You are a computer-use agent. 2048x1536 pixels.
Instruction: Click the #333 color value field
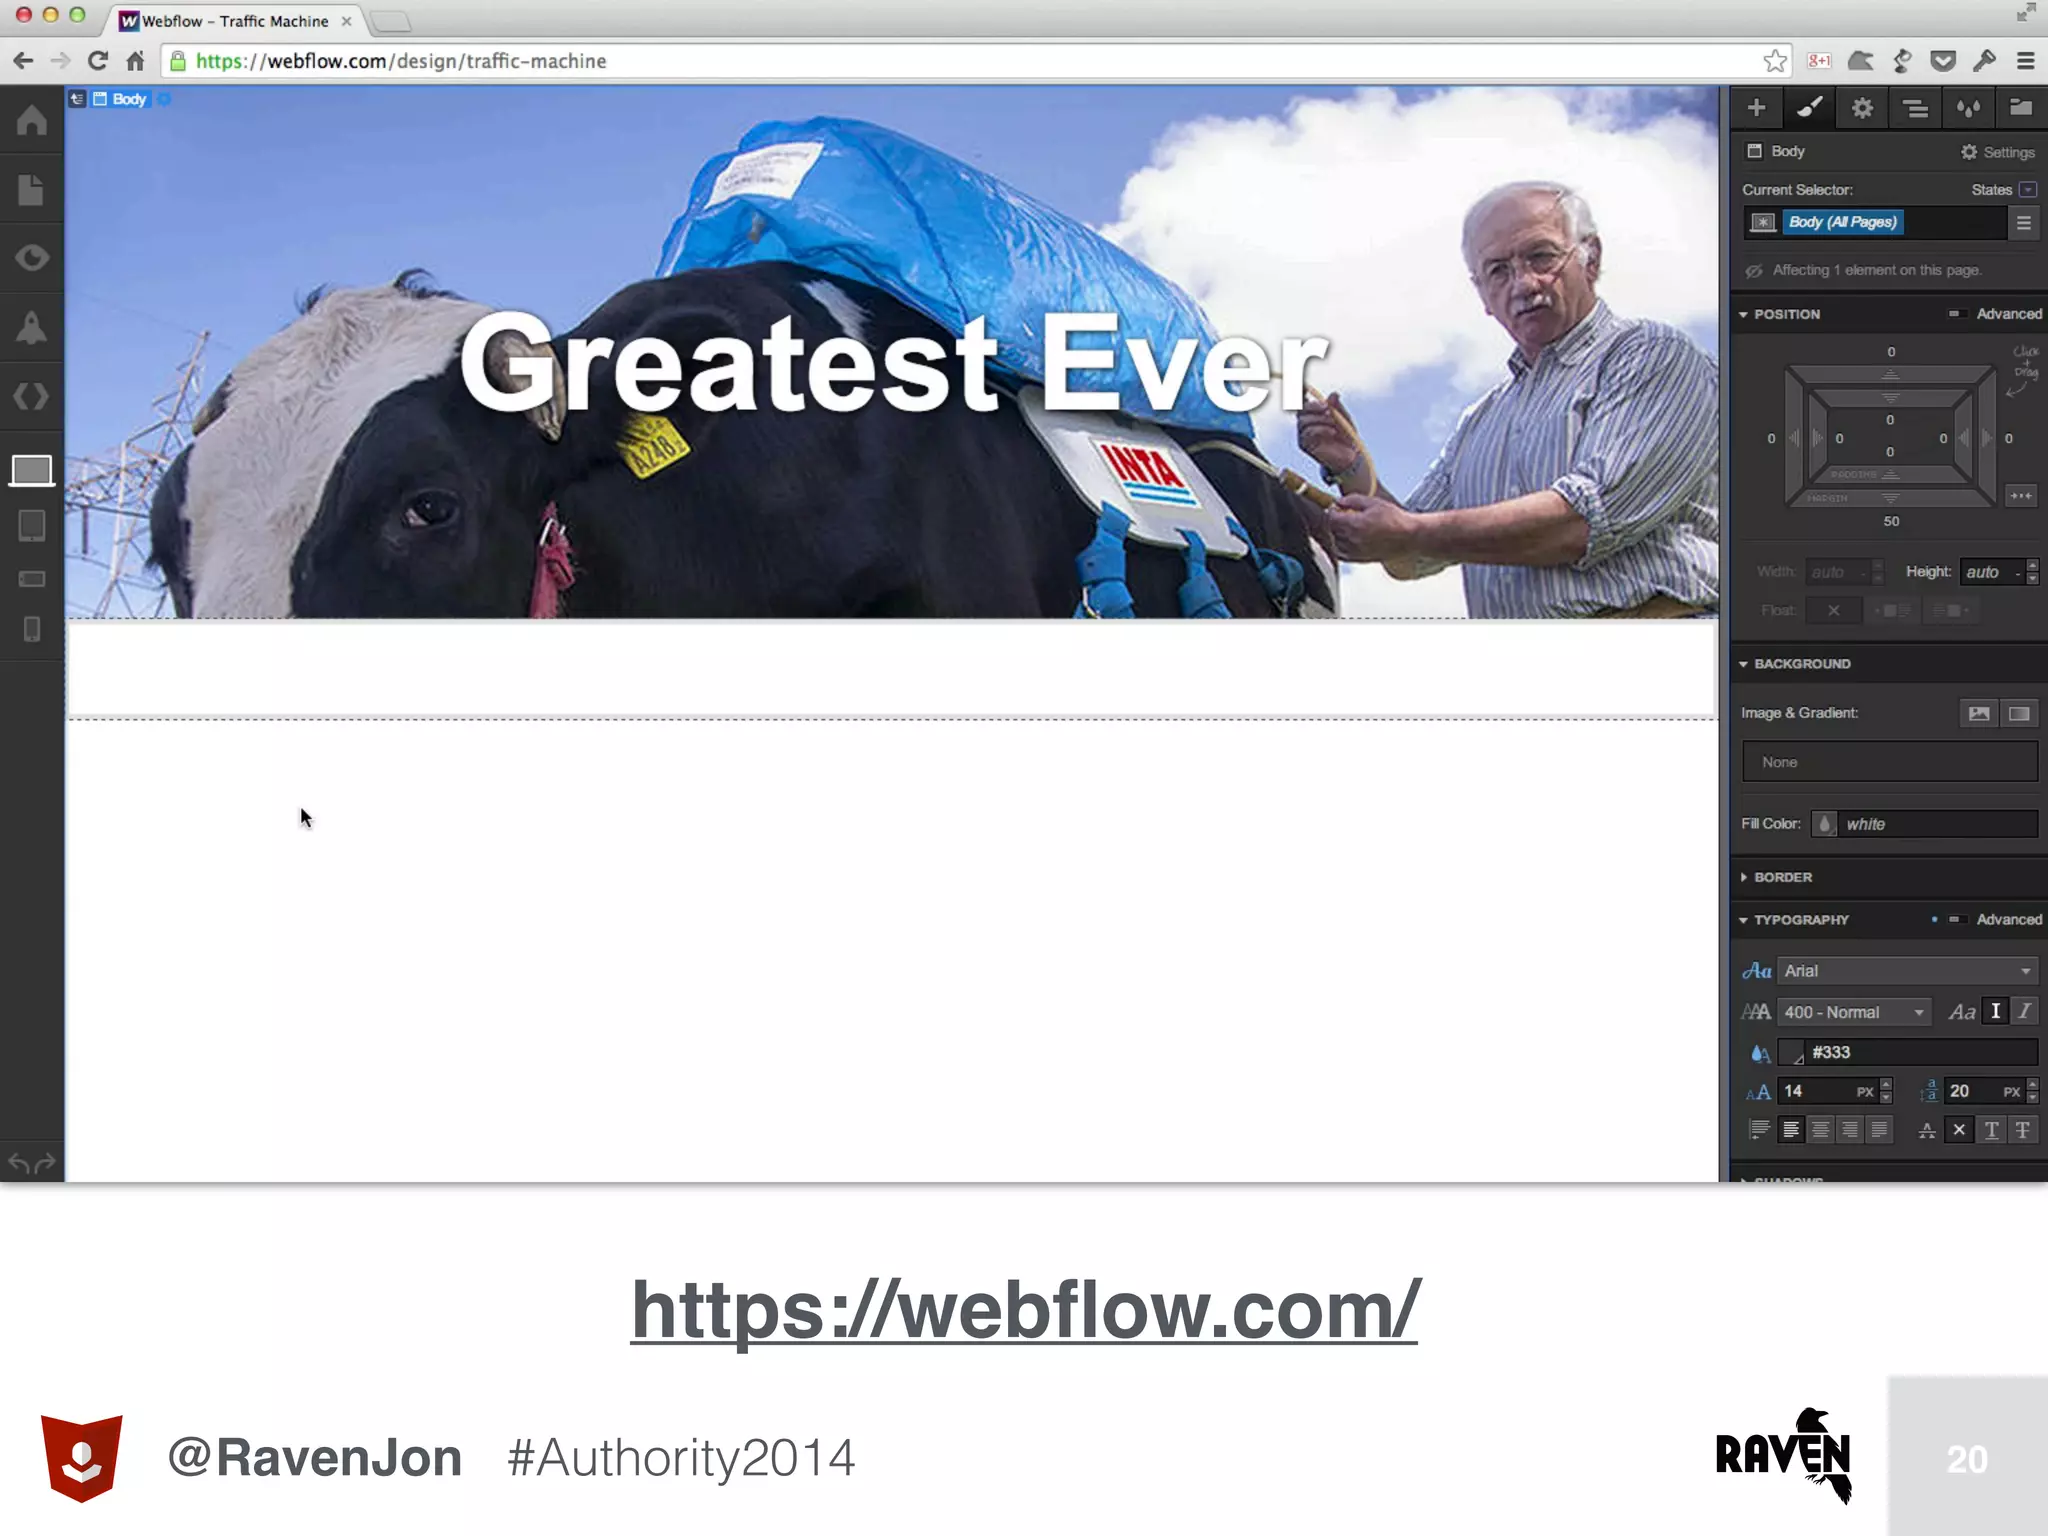click(x=1921, y=1052)
